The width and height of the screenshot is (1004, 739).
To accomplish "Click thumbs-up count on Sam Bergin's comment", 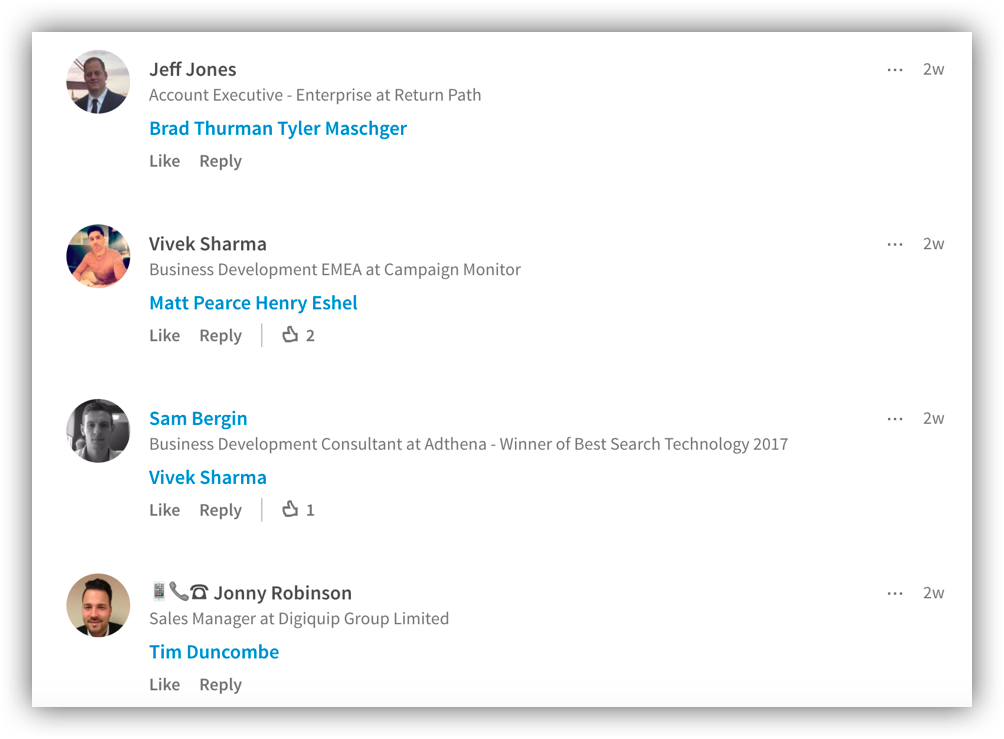I will coord(298,510).
